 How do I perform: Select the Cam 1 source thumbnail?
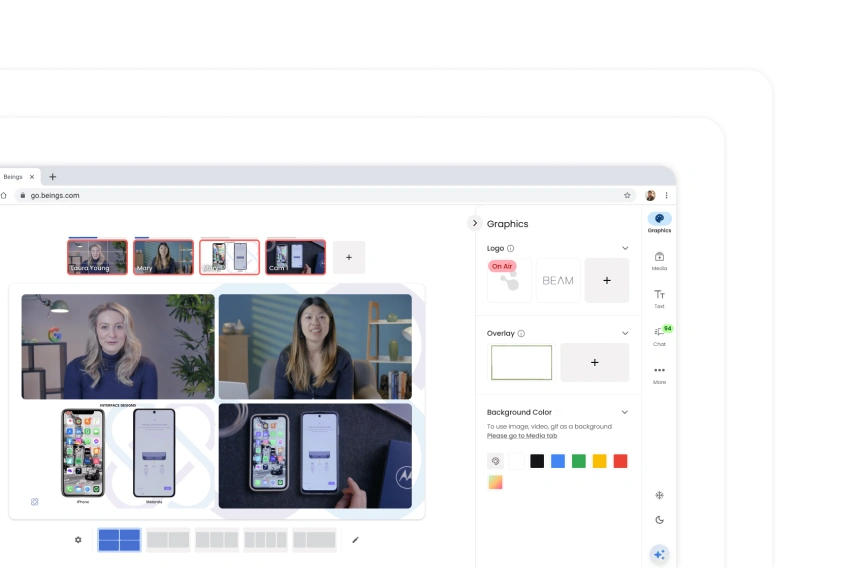(x=296, y=257)
